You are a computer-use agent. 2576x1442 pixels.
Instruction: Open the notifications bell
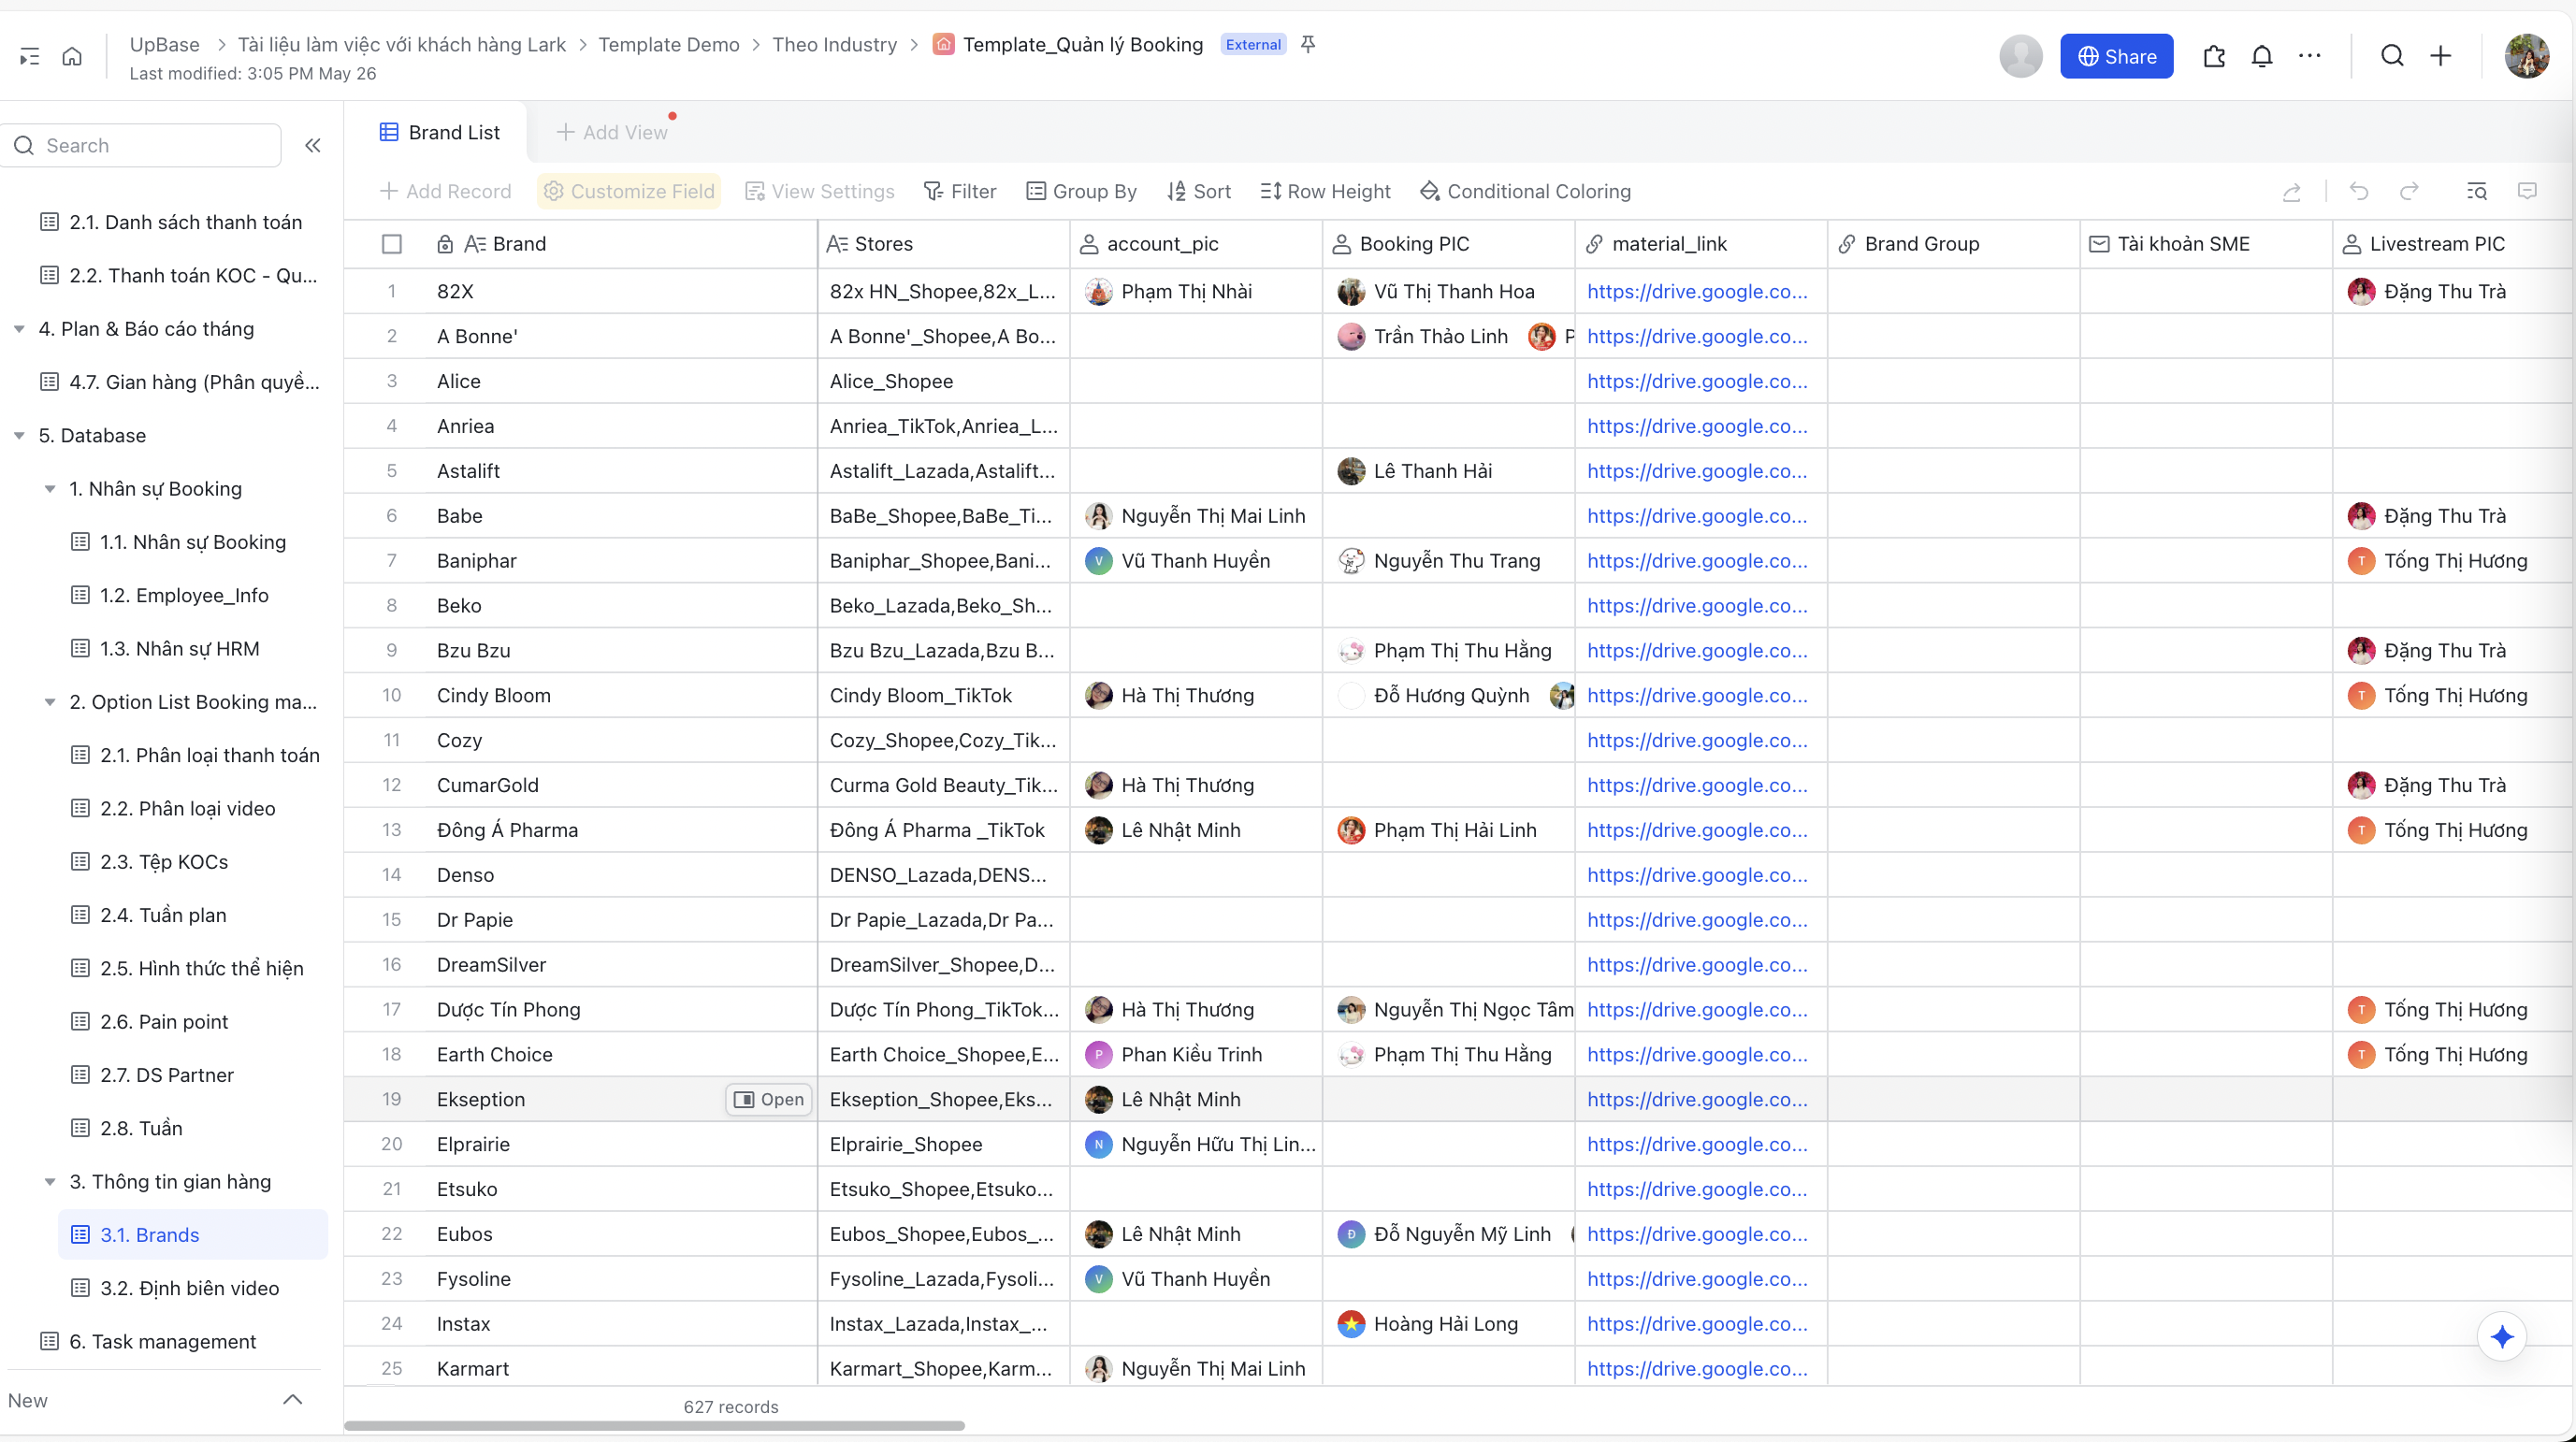[x=2262, y=57]
